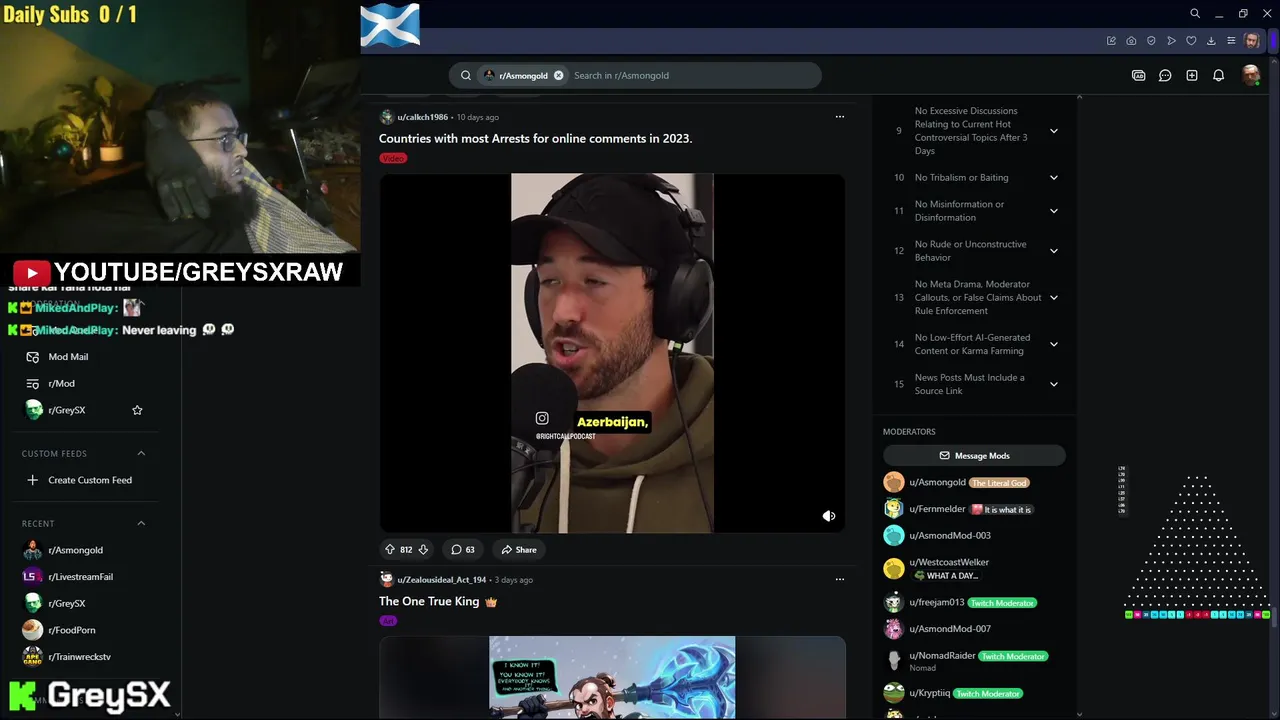
Task: Open The One True King artwork image
Action: coord(612,677)
